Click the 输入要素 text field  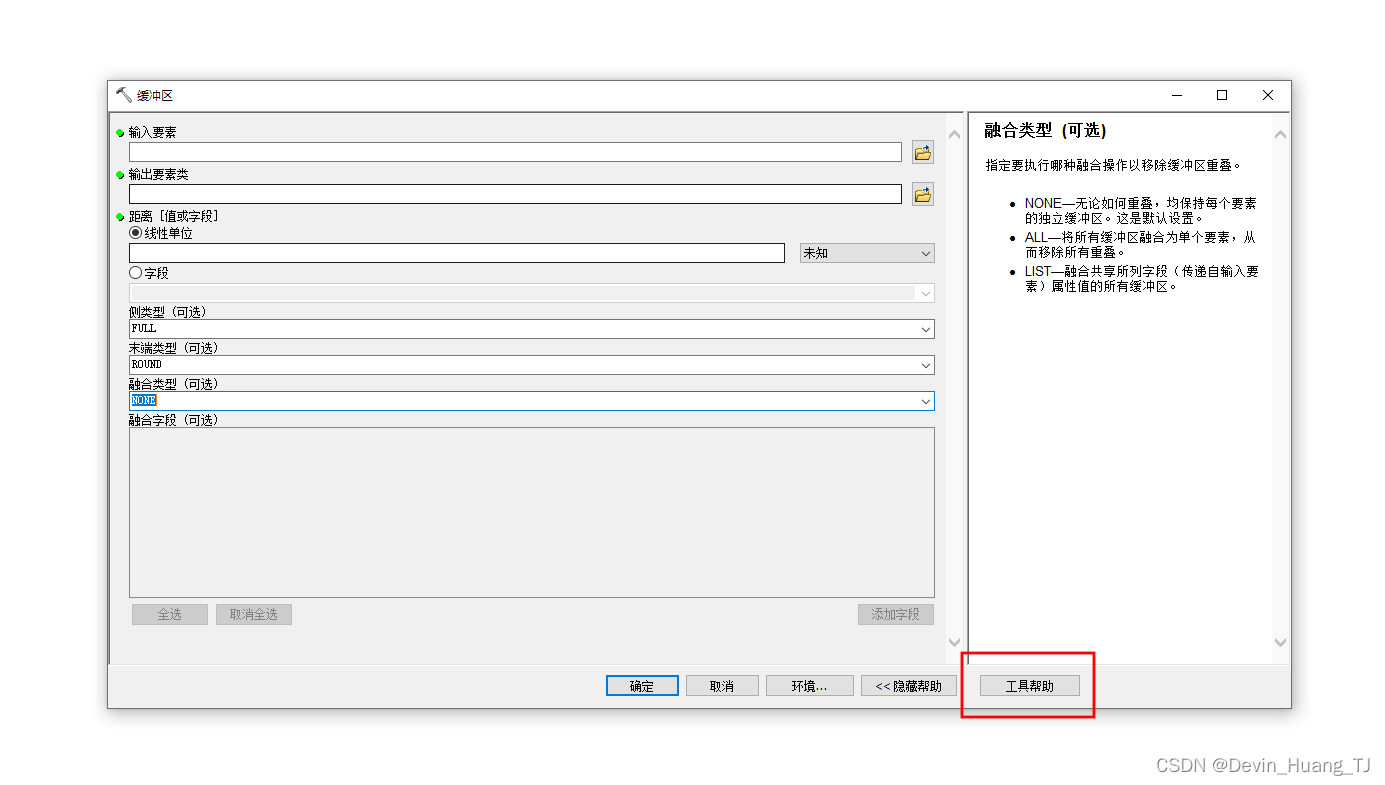pyautogui.click(x=515, y=152)
